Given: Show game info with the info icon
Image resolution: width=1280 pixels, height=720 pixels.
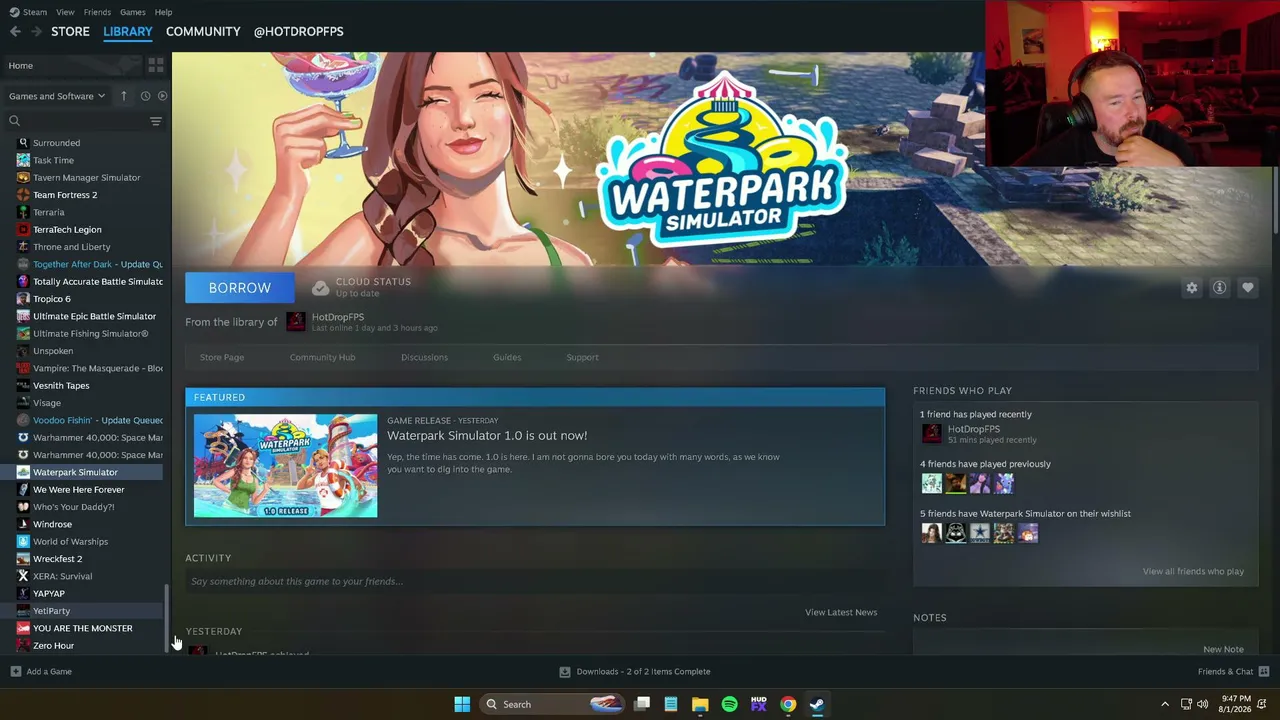Looking at the screenshot, I should [1220, 288].
